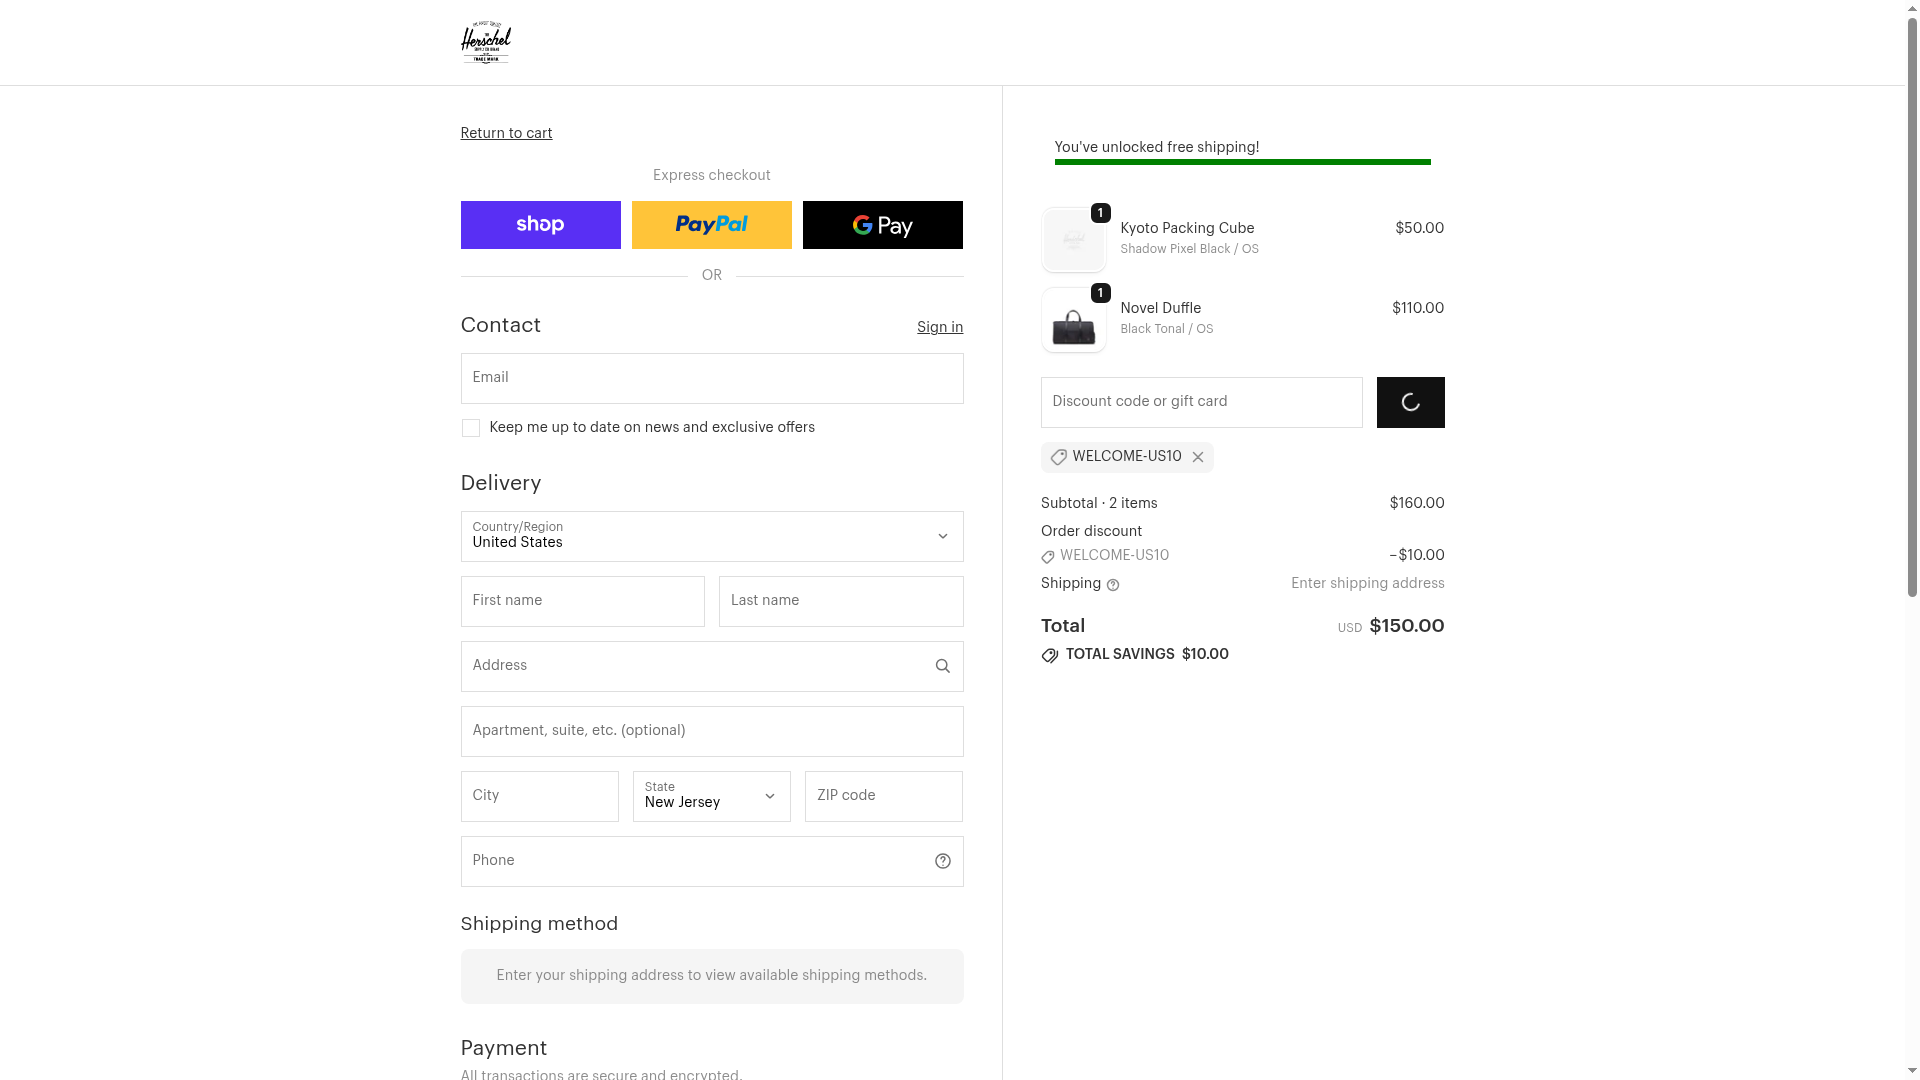Click the shipping info question icon
The image size is (1920, 1080).
click(x=1113, y=585)
